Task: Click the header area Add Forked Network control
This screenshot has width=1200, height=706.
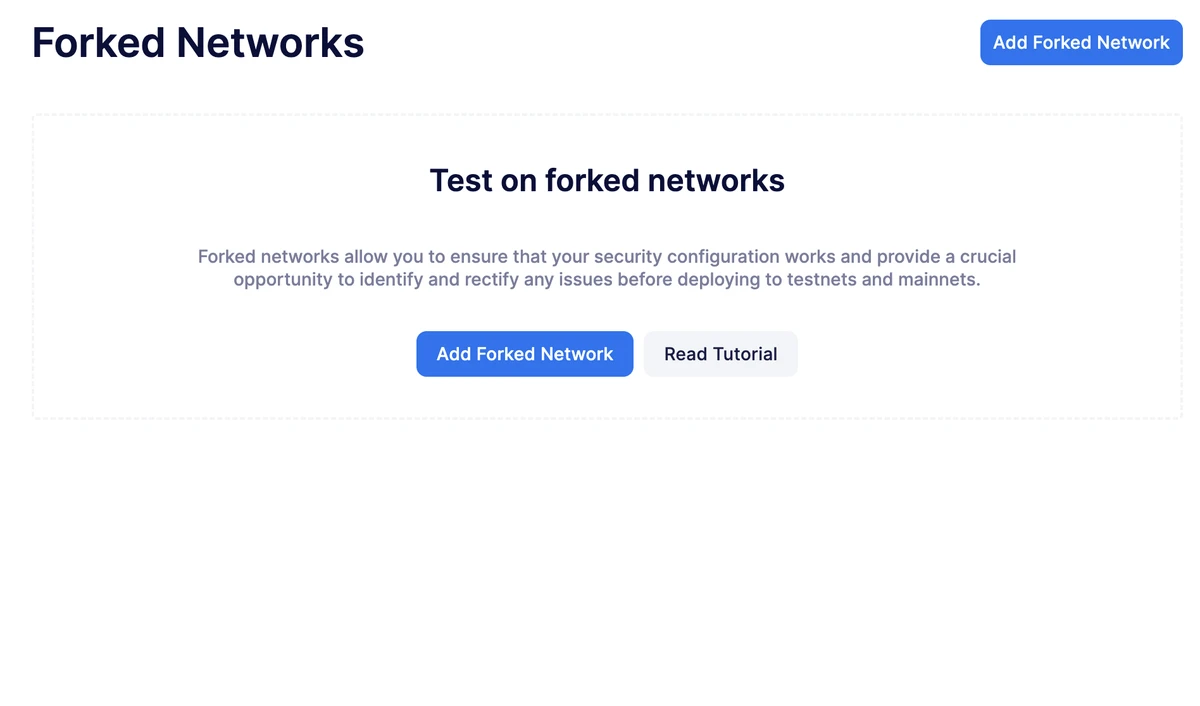Action: (x=1080, y=42)
